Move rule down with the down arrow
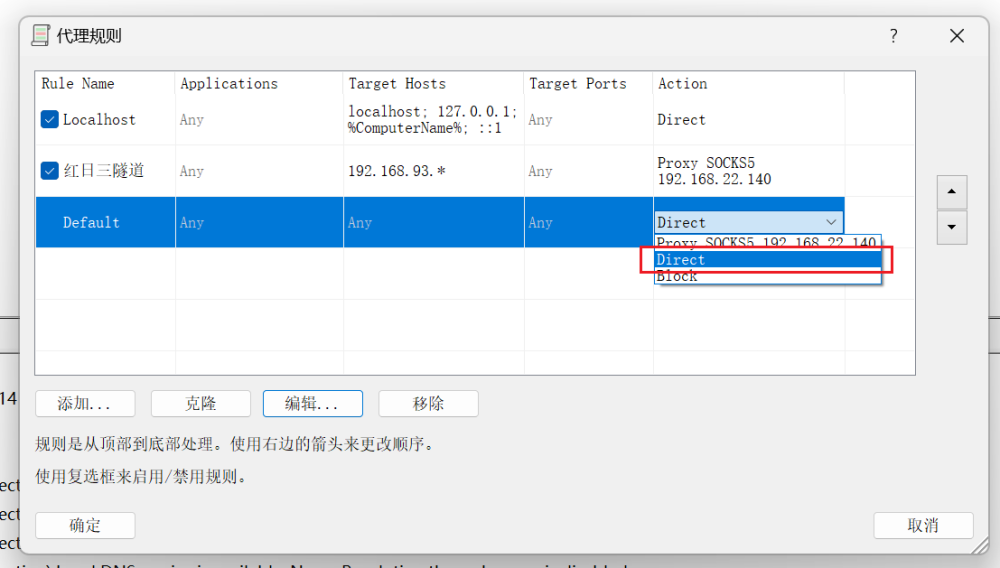The width and height of the screenshot is (1000, 568). 951,227
